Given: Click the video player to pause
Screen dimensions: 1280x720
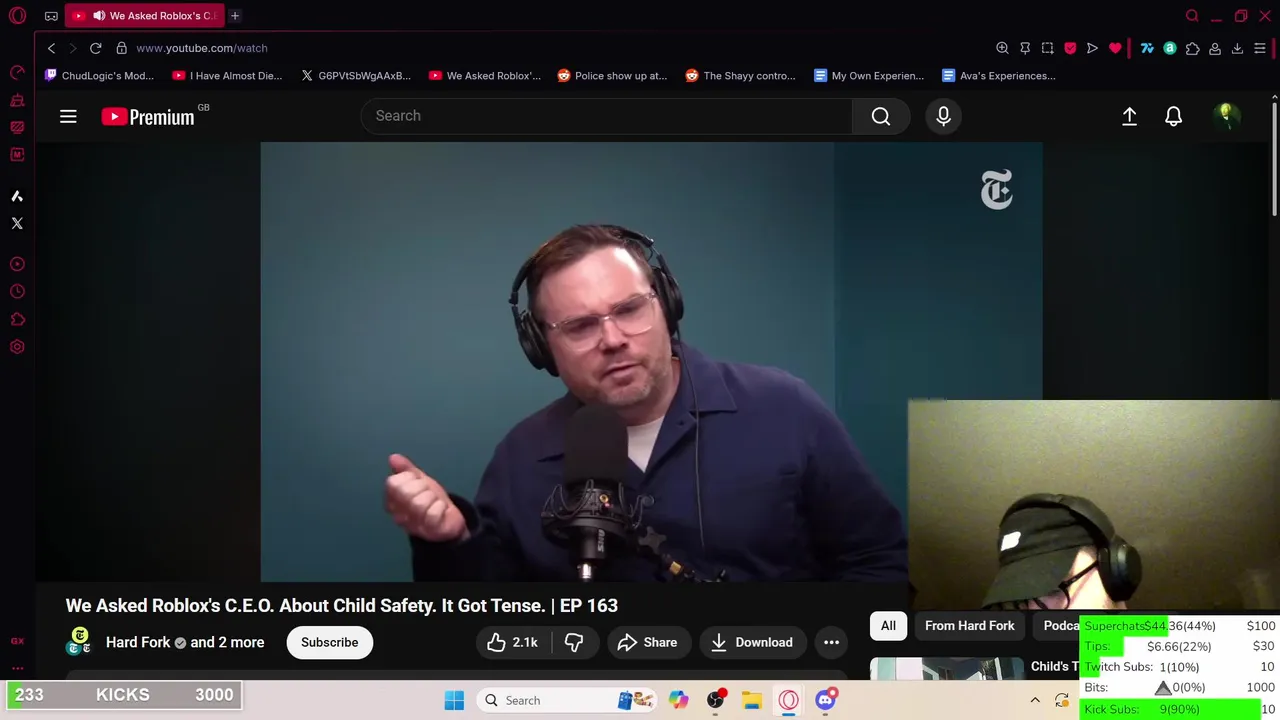Looking at the screenshot, I should pyautogui.click(x=585, y=361).
